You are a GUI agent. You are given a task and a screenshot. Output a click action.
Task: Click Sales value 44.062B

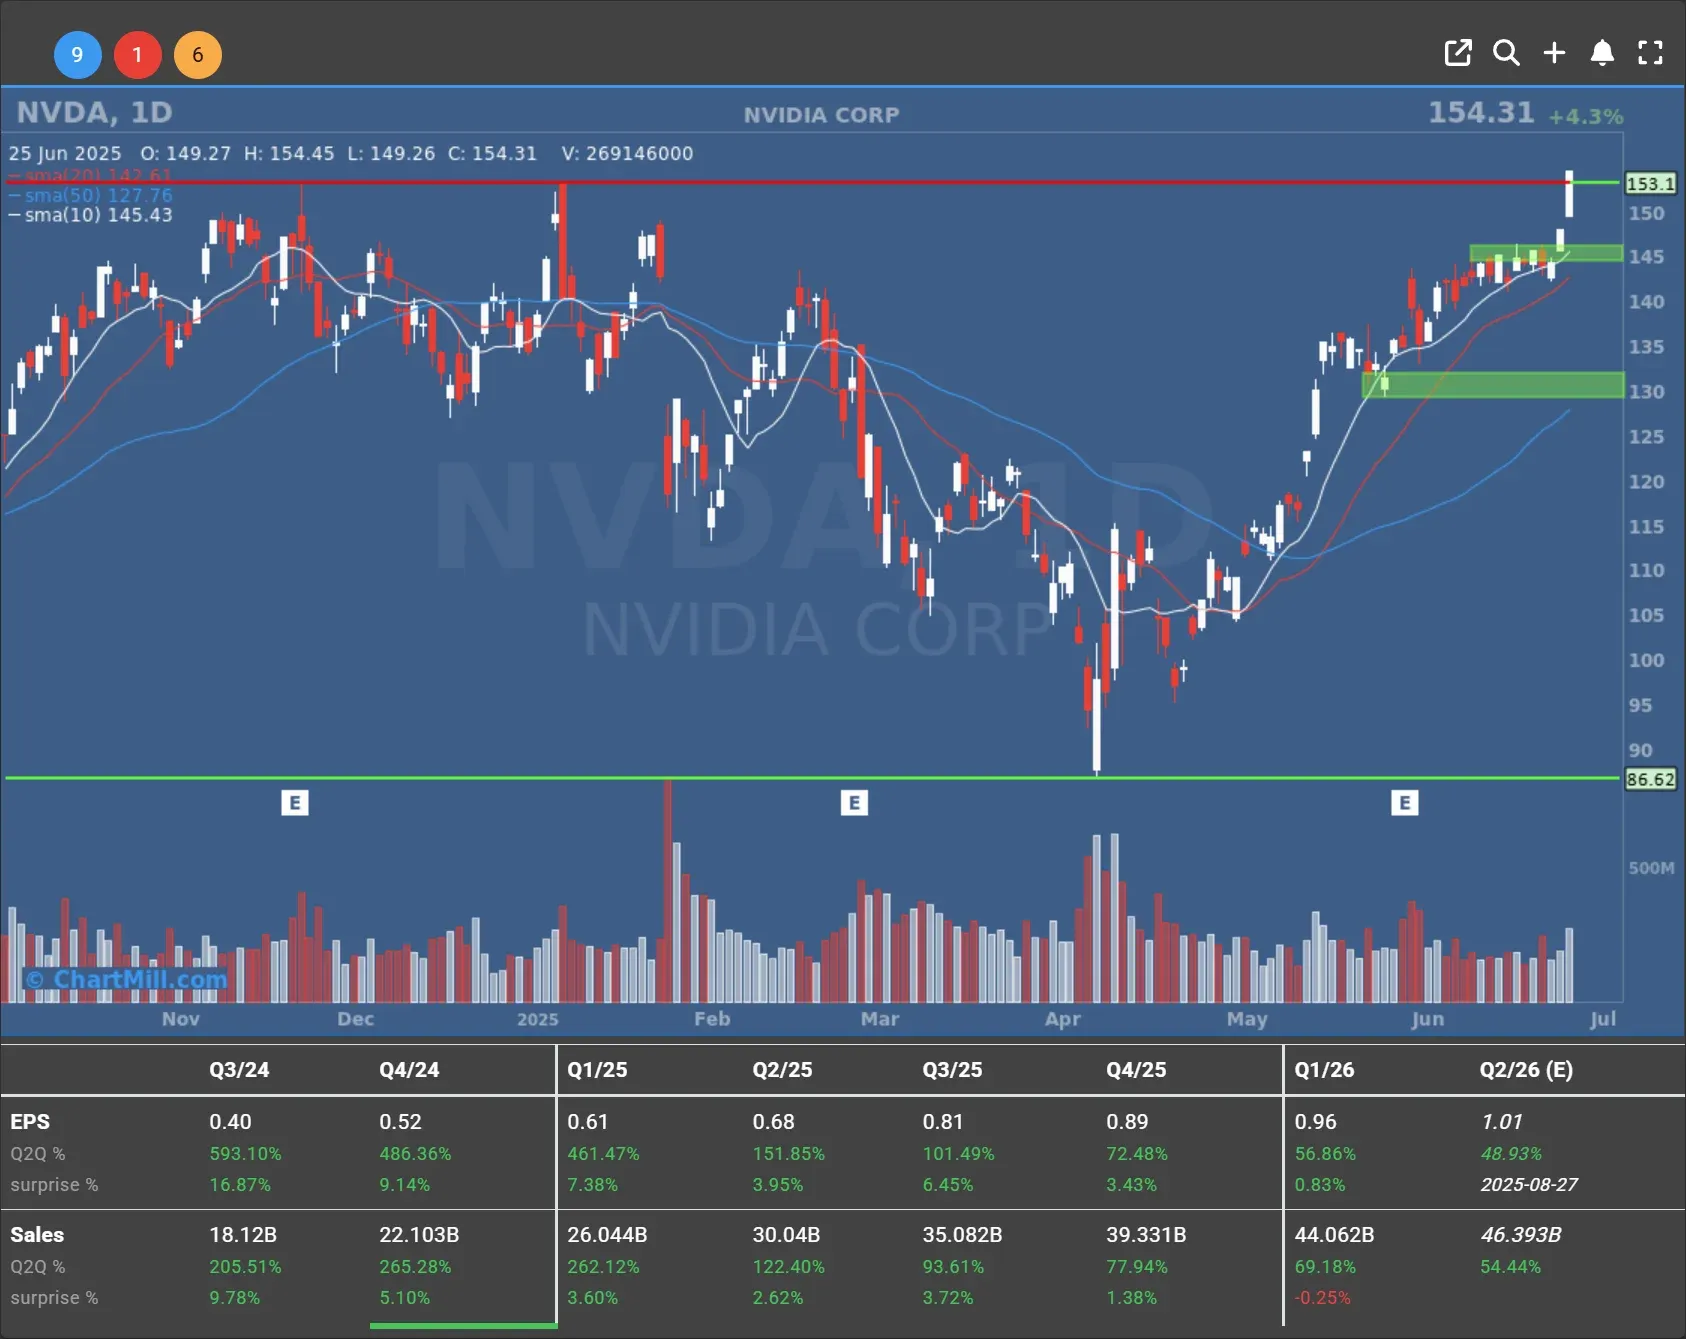pyautogui.click(x=1334, y=1235)
